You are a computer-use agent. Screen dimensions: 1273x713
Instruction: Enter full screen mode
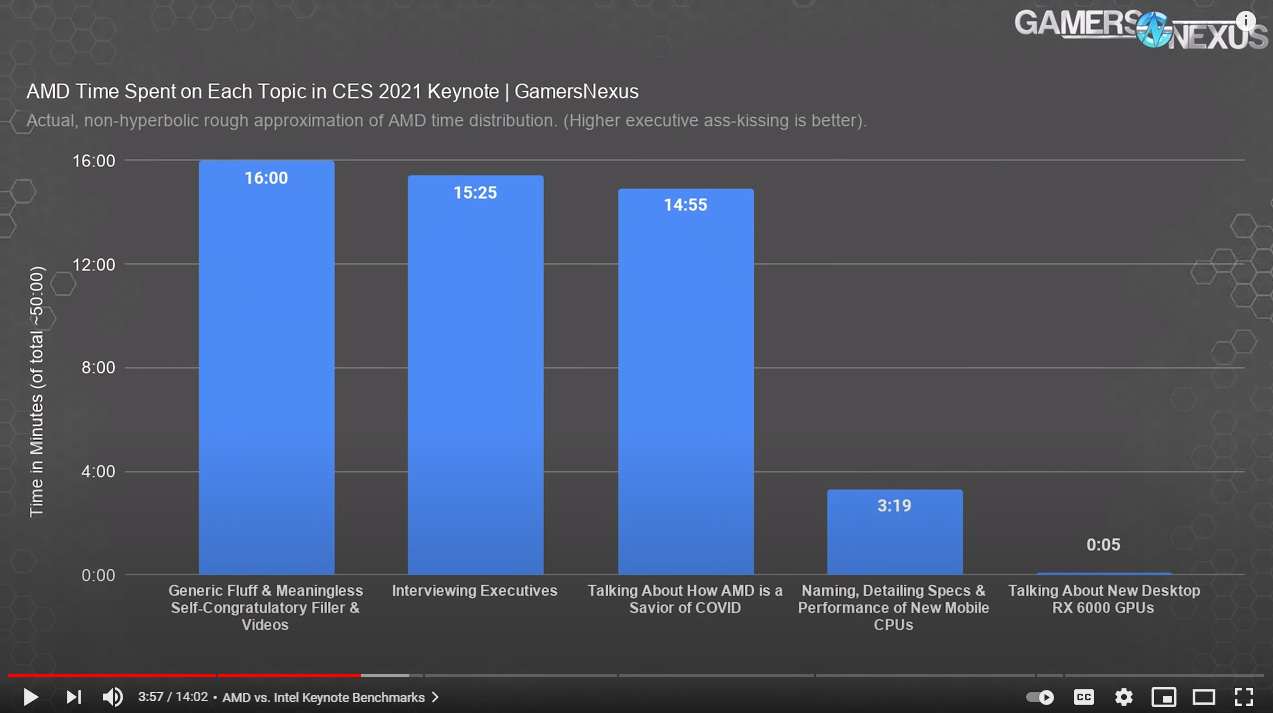tap(1244, 697)
